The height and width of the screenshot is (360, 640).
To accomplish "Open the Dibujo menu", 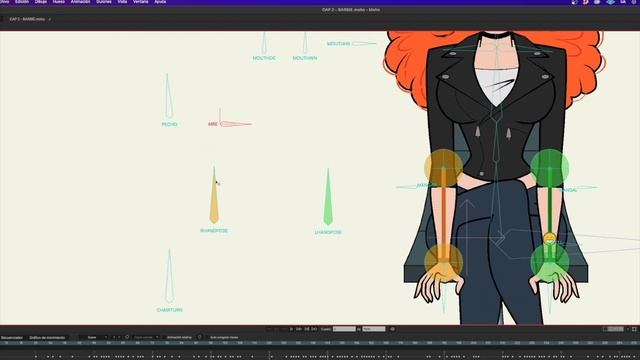I will coord(41,2).
